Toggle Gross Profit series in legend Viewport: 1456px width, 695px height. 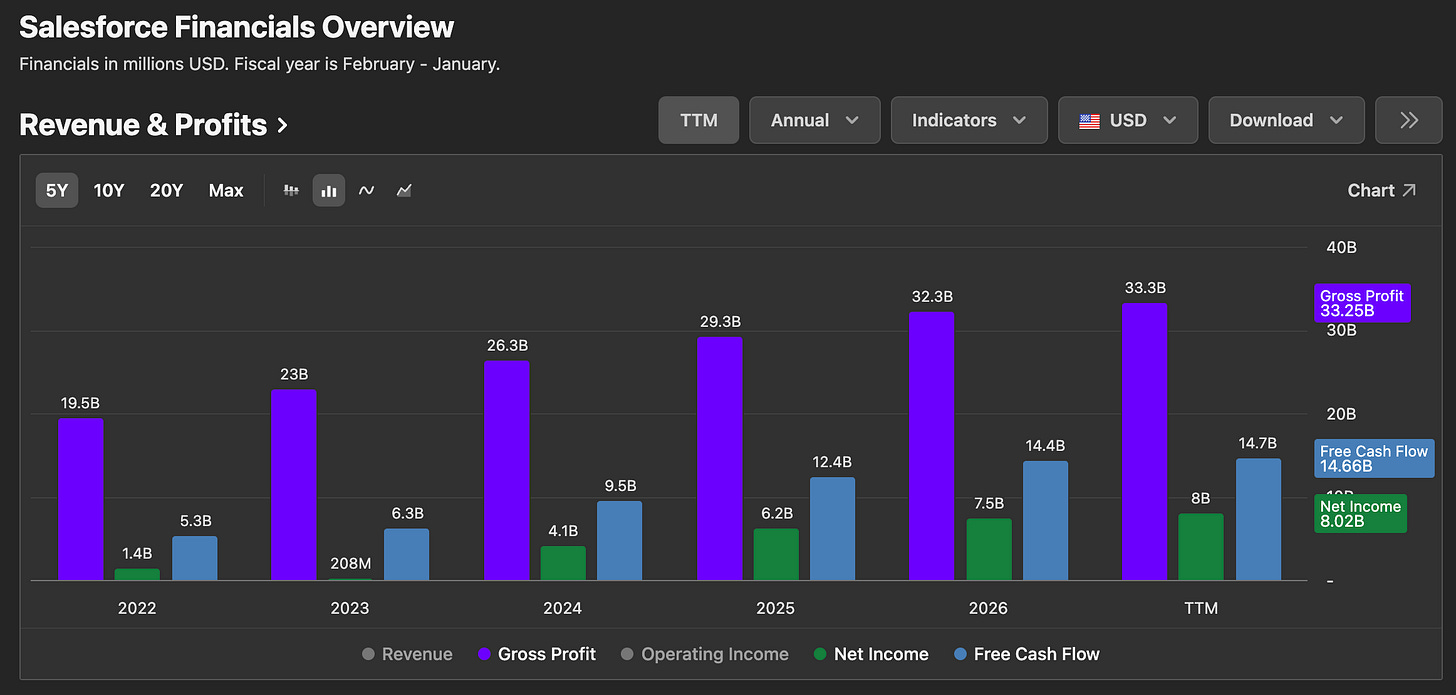[x=537, y=654]
